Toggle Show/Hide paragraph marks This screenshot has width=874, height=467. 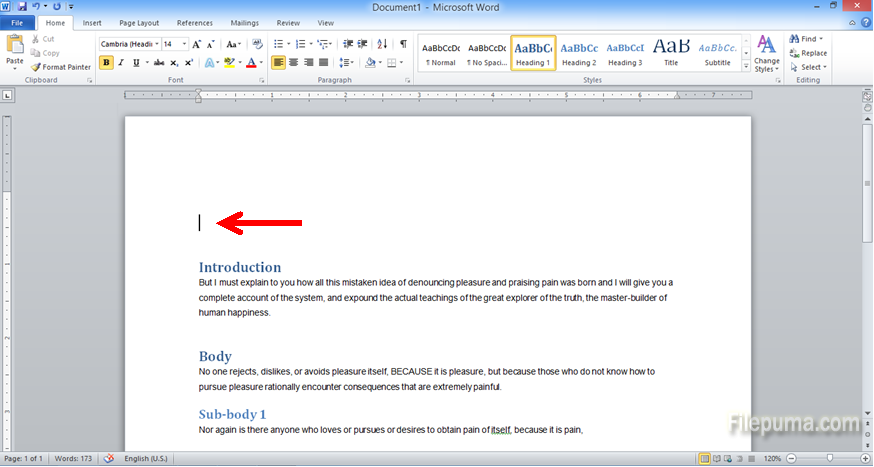(x=403, y=44)
